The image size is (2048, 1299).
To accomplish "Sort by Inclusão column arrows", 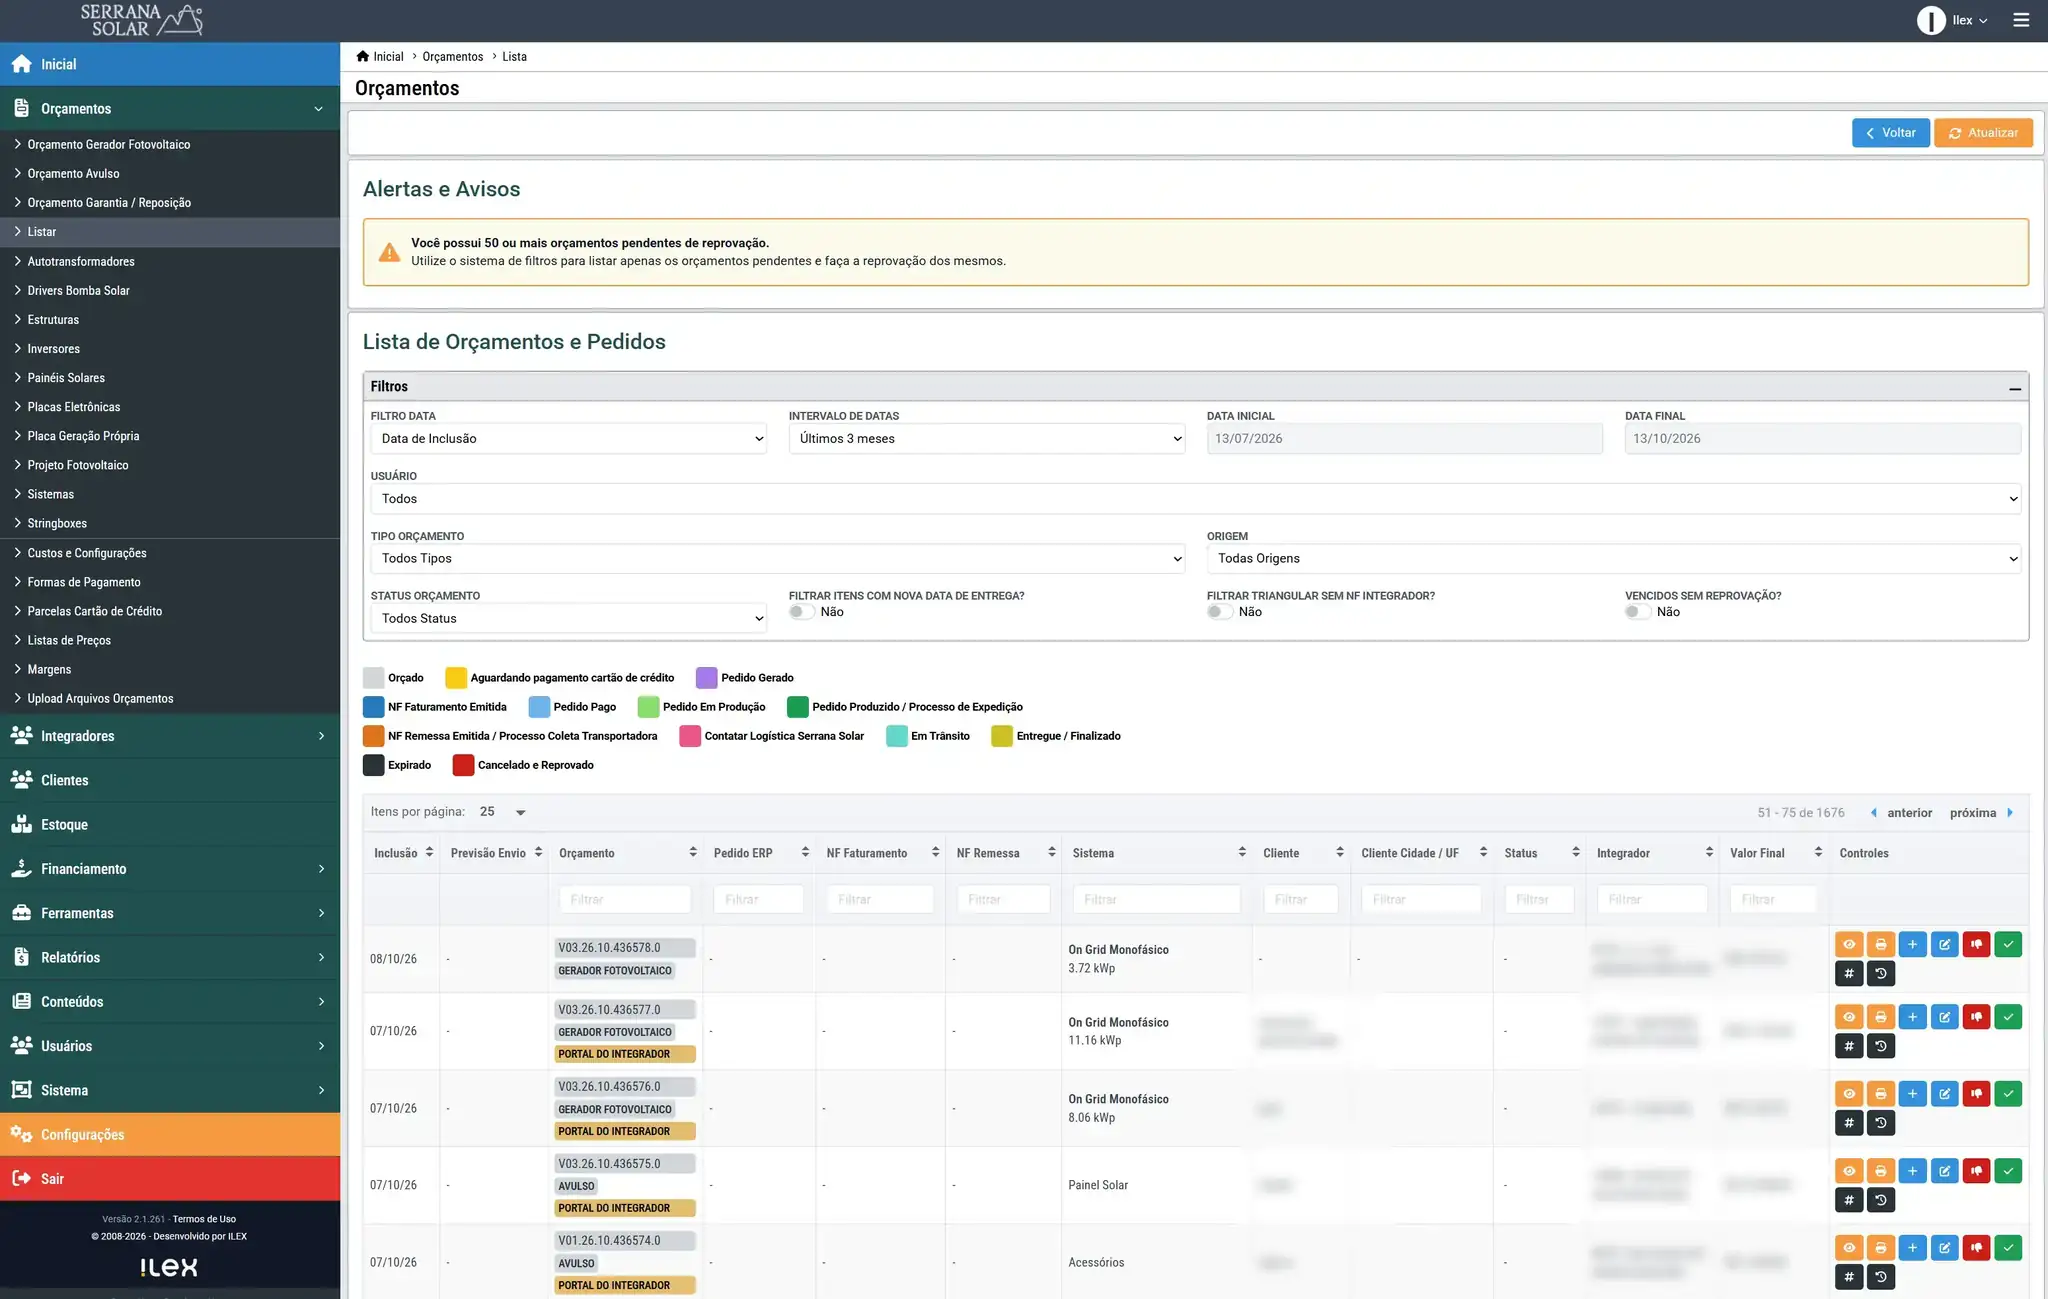I will [x=429, y=852].
